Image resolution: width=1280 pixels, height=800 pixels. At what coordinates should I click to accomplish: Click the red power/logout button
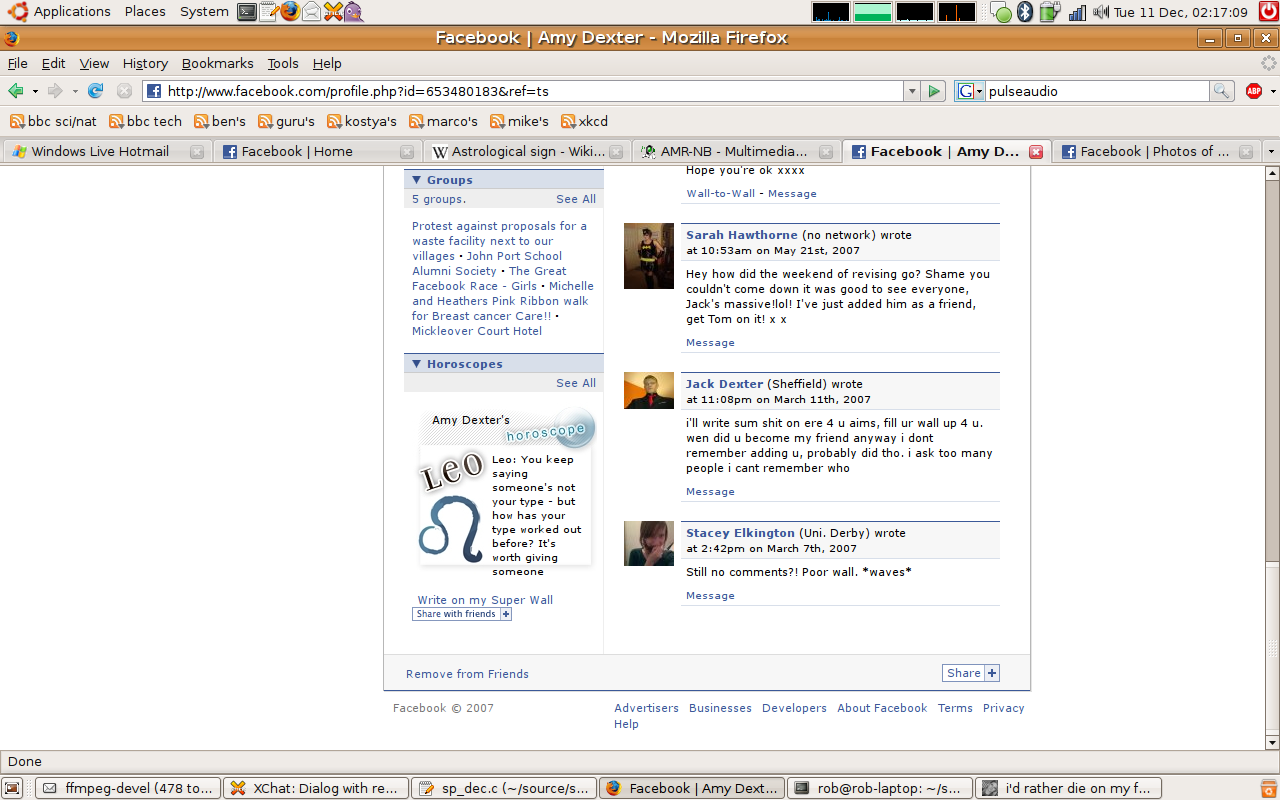click(x=1267, y=12)
